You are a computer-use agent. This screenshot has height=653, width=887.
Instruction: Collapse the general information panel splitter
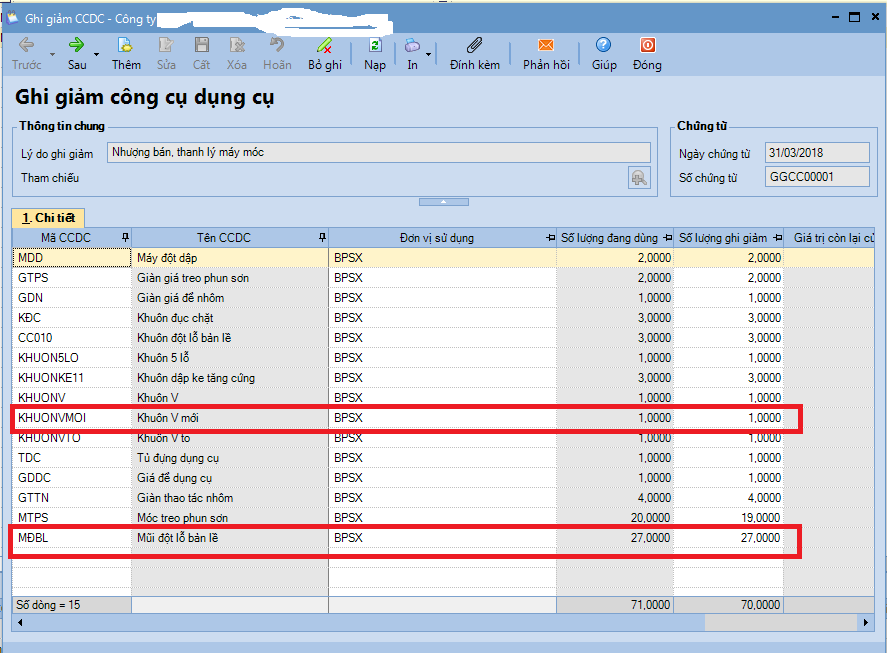tap(444, 202)
